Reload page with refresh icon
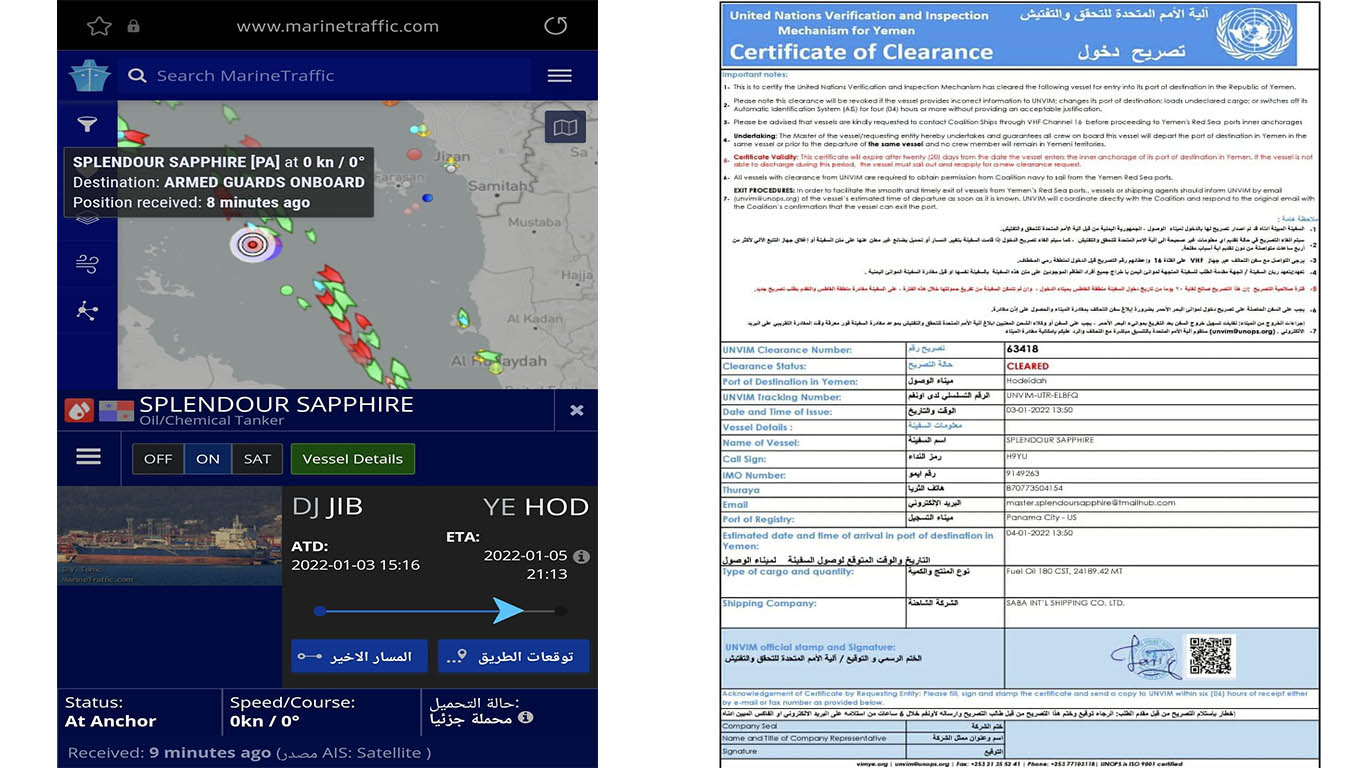This screenshot has height=768, width=1366. tap(556, 26)
